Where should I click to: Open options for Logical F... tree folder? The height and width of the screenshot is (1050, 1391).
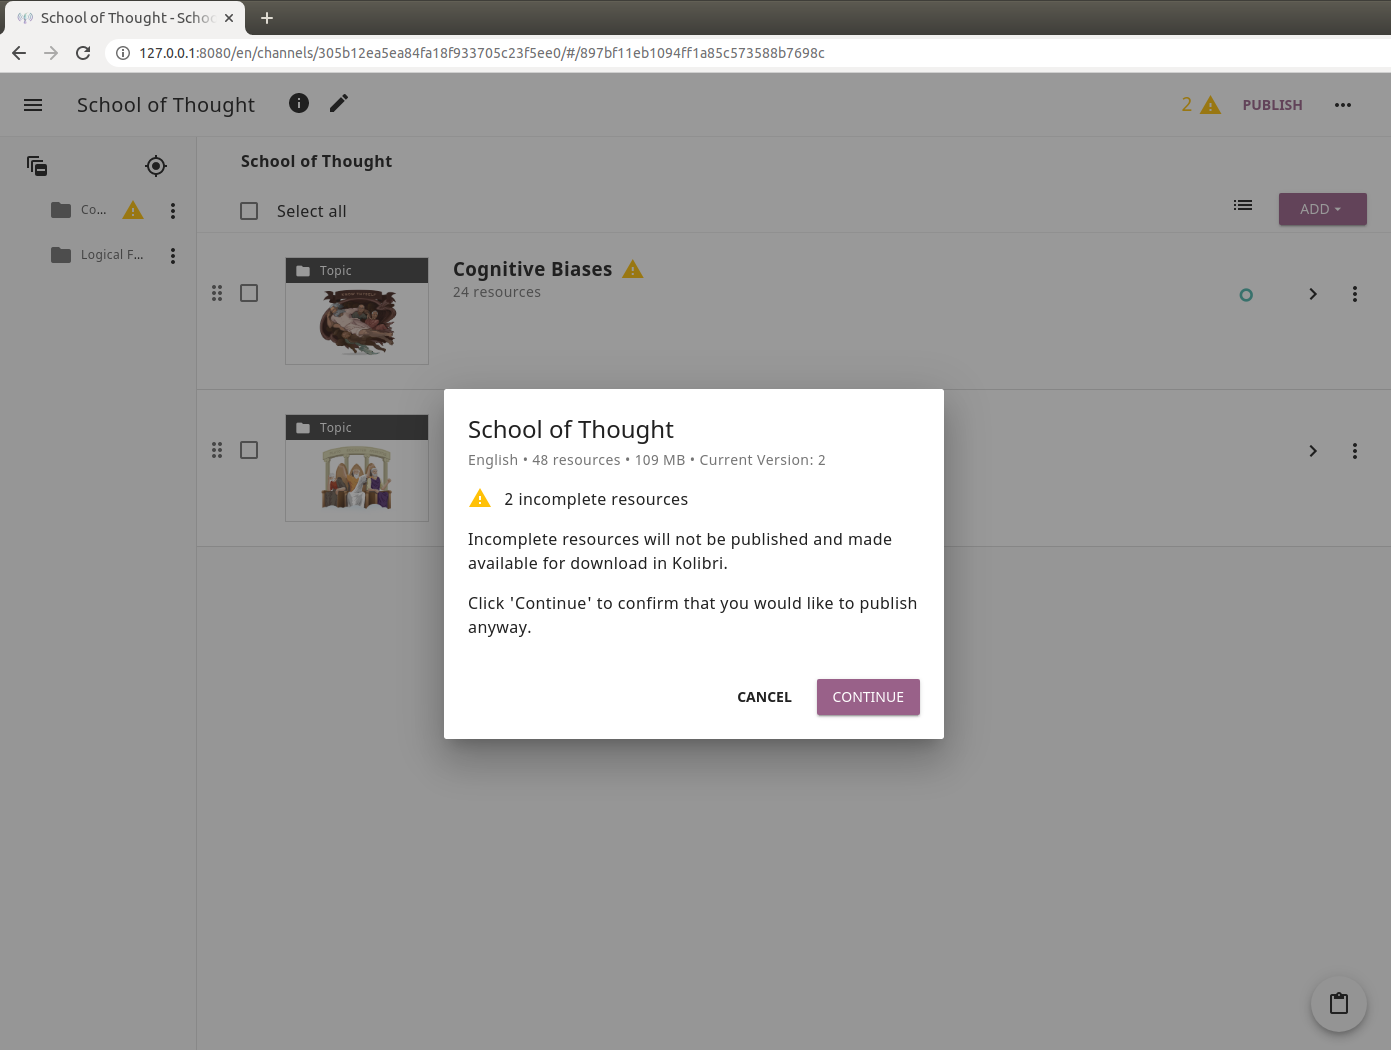[x=173, y=256]
